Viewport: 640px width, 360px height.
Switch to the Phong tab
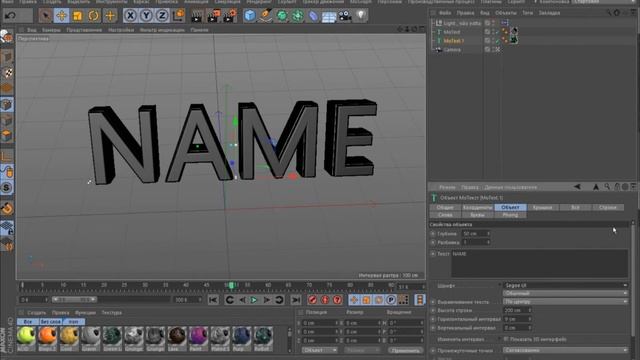510,215
